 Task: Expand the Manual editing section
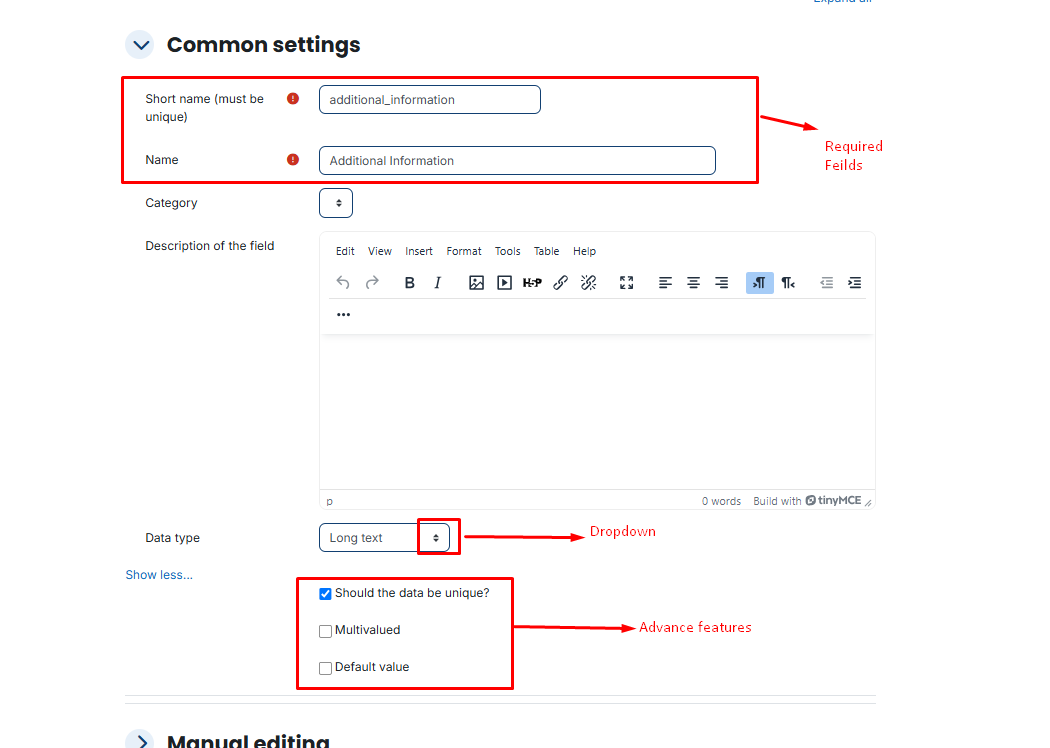click(x=140, y=741)
